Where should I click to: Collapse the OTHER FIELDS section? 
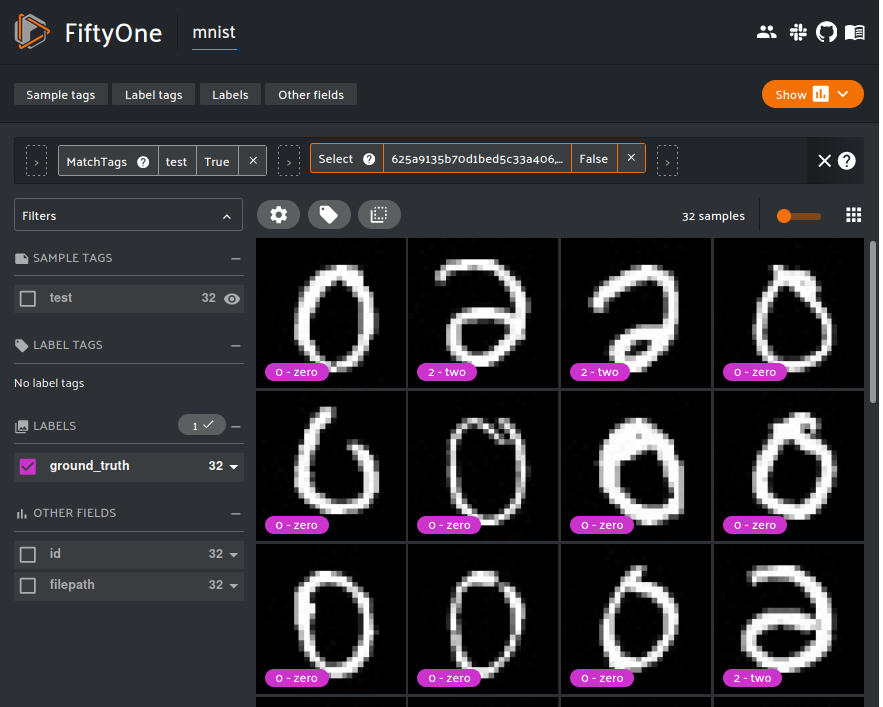(235, 514)
